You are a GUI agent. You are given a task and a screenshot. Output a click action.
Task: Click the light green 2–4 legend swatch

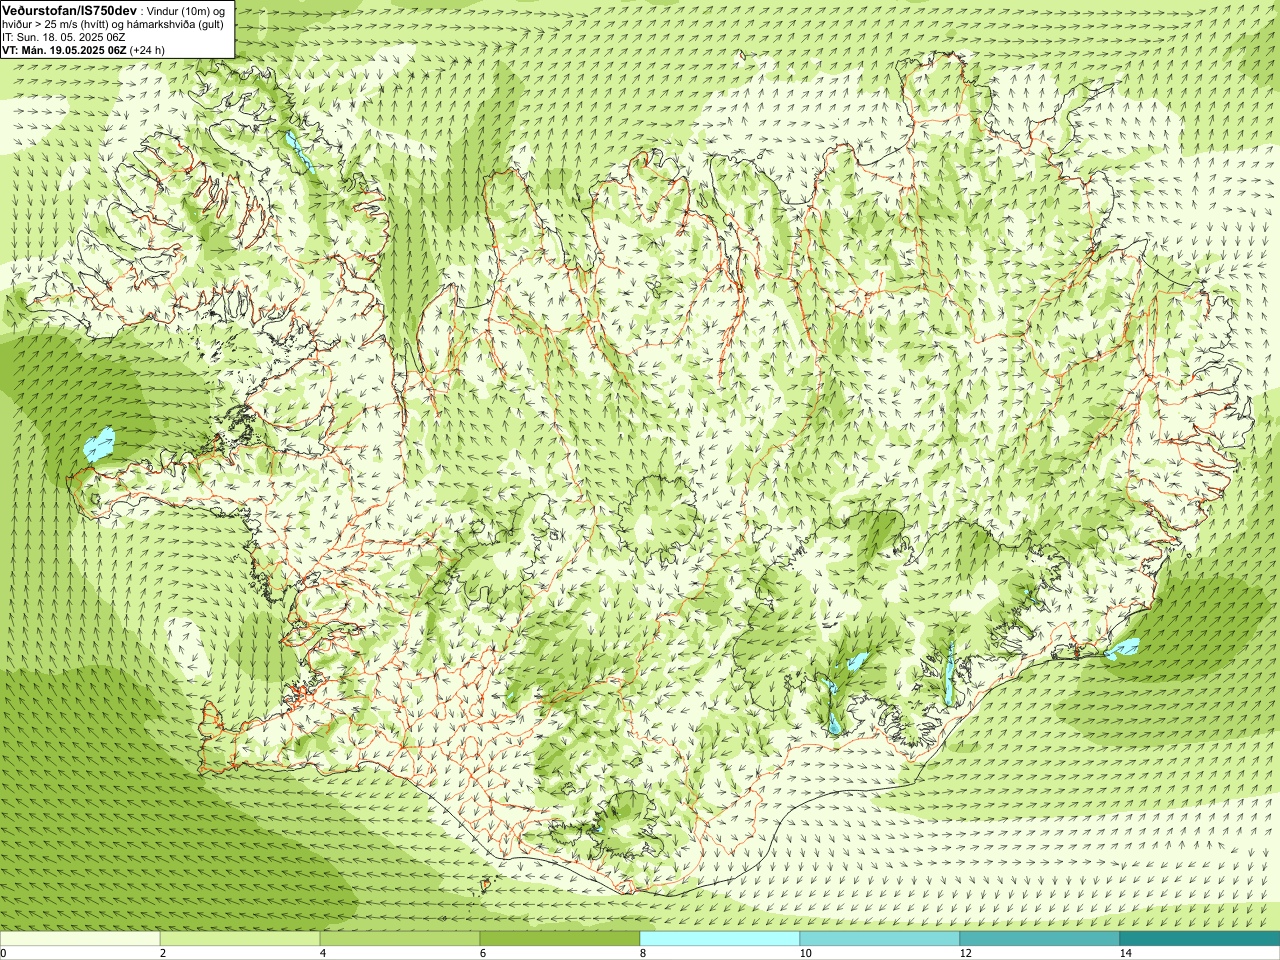pyautogui.click(x=240, y=939)
